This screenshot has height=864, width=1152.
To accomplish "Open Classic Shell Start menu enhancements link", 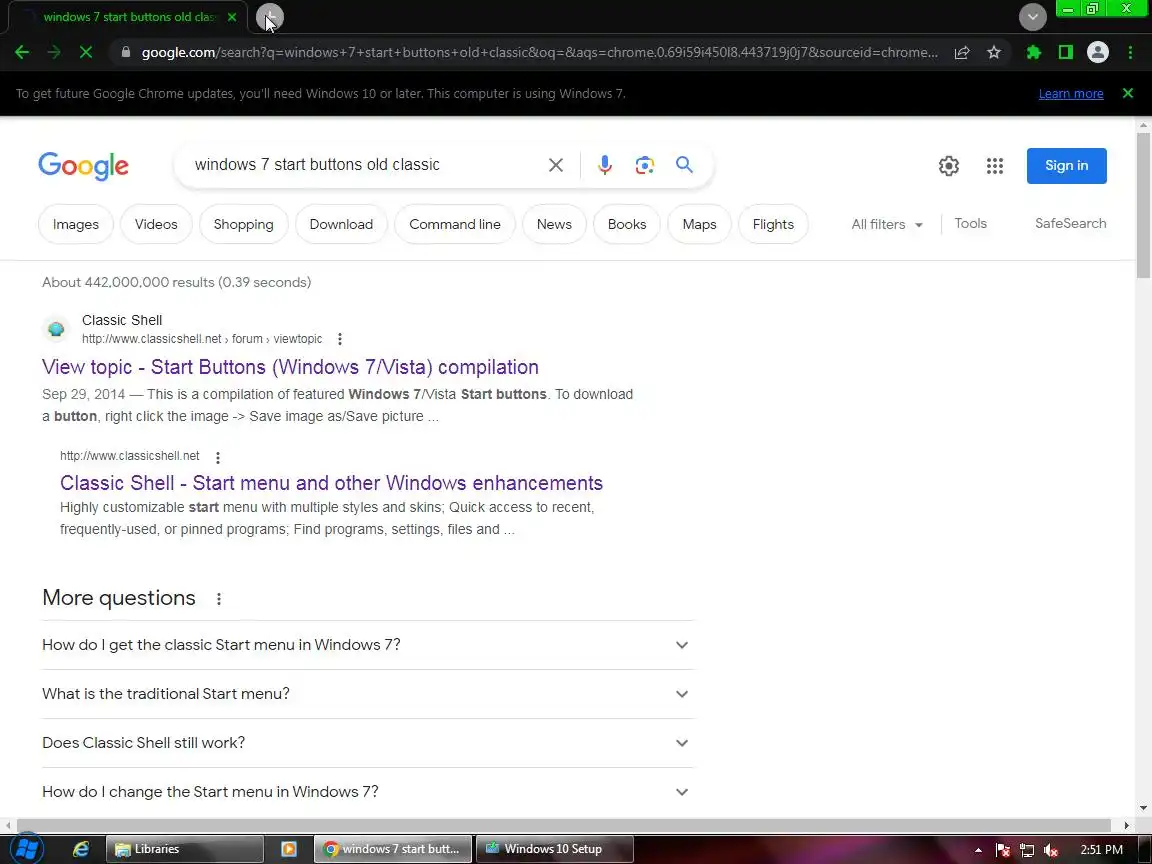I will pos(331,483).
